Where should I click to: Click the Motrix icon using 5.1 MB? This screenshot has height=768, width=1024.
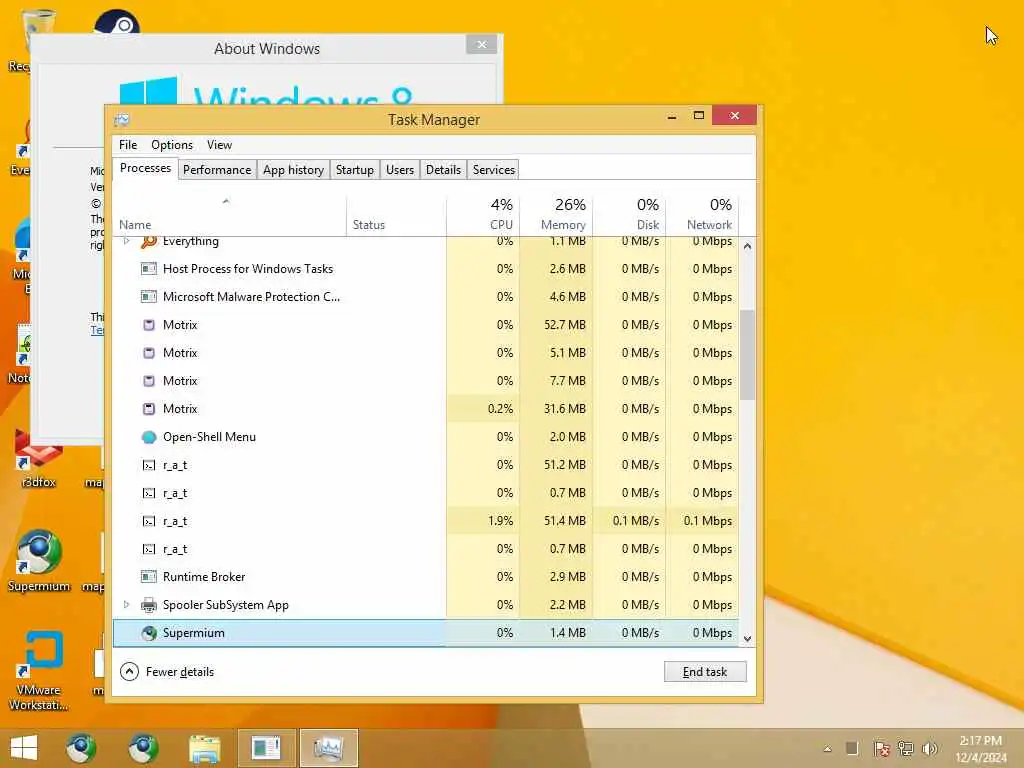[x=149, y=353]
